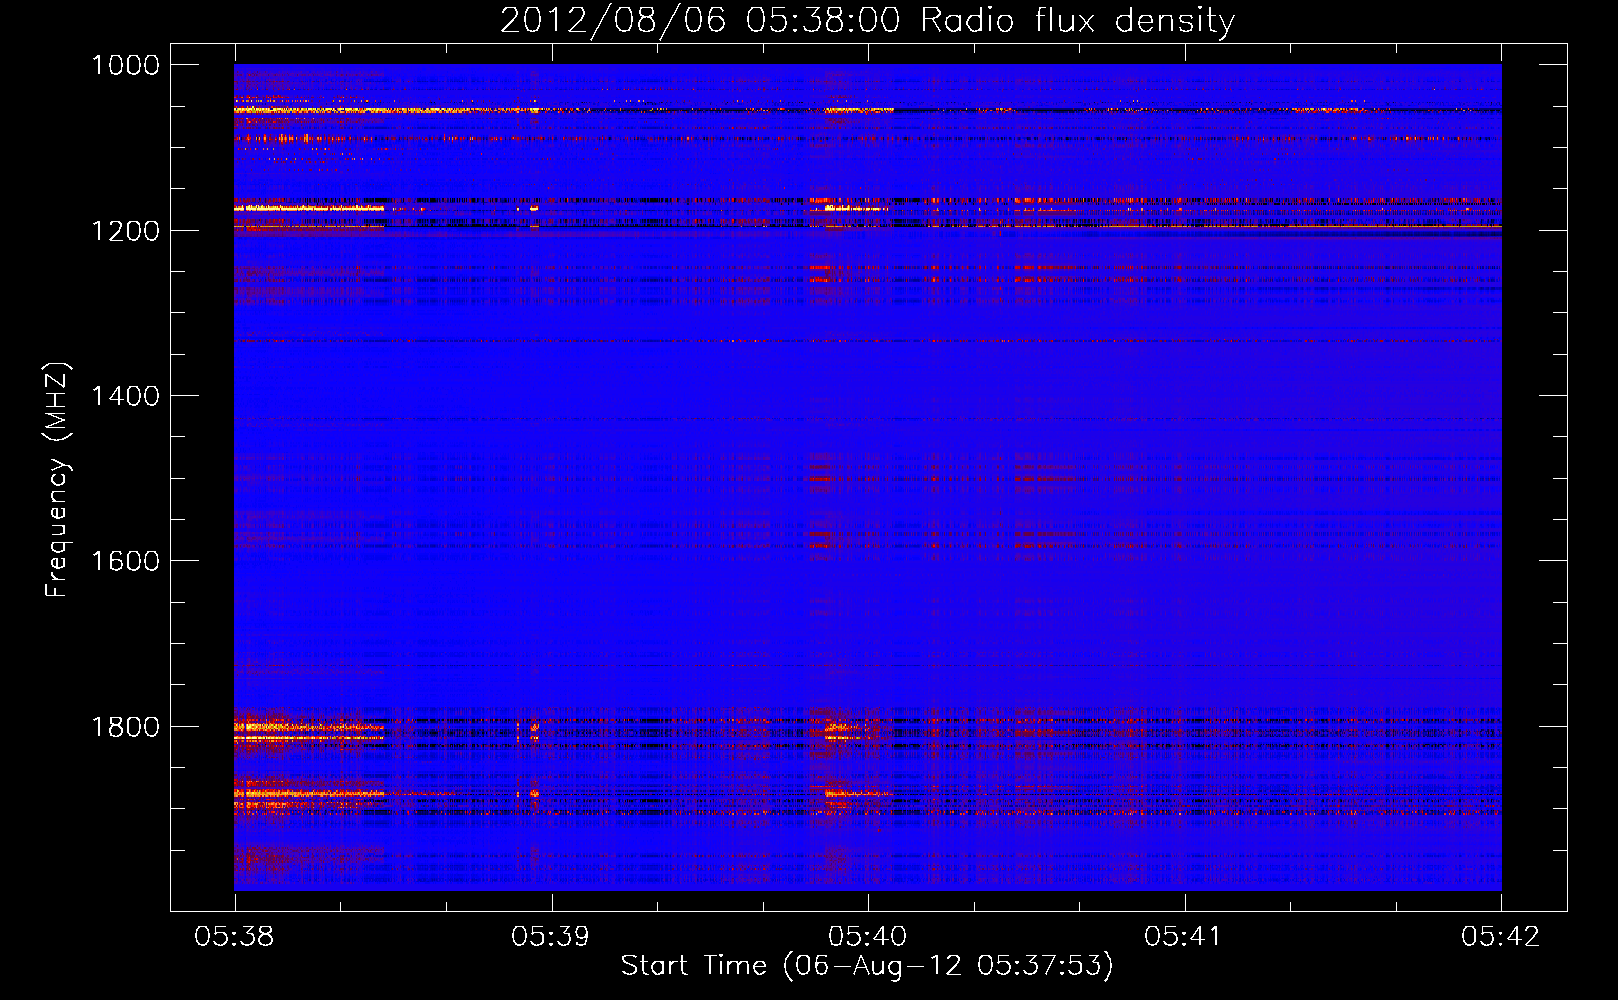The width and height of the screenshot is (1618, 1000).
Task: Click the 'Start Time (06-Aug-12 05:37:53)' axis label
Action: (867, 966)
